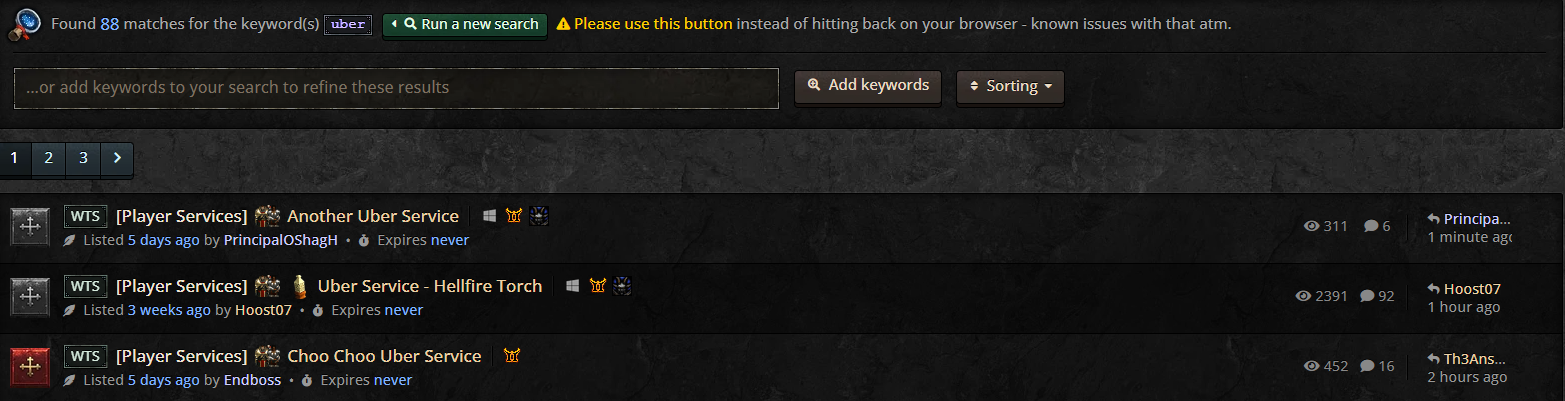Click the Windows platform icon on Another Uber Service
This screenshot has height=401, width=1565.
click(490, 216)
